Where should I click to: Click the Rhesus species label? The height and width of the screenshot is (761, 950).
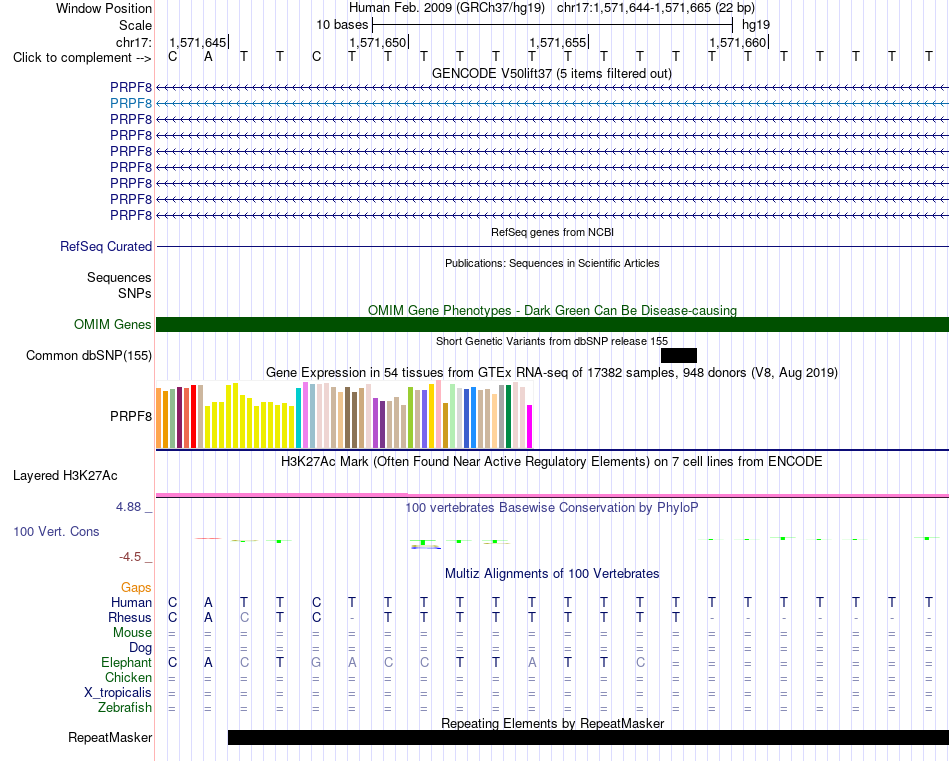coord(130,617)
